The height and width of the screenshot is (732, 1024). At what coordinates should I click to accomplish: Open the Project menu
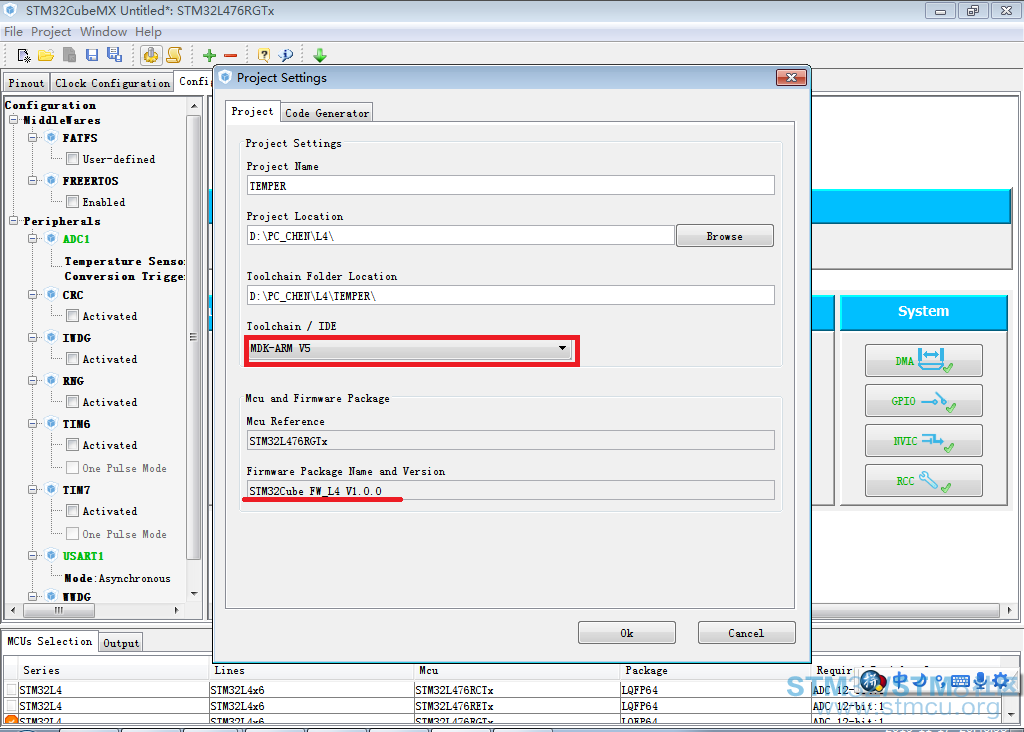click(x=51, y=31)
